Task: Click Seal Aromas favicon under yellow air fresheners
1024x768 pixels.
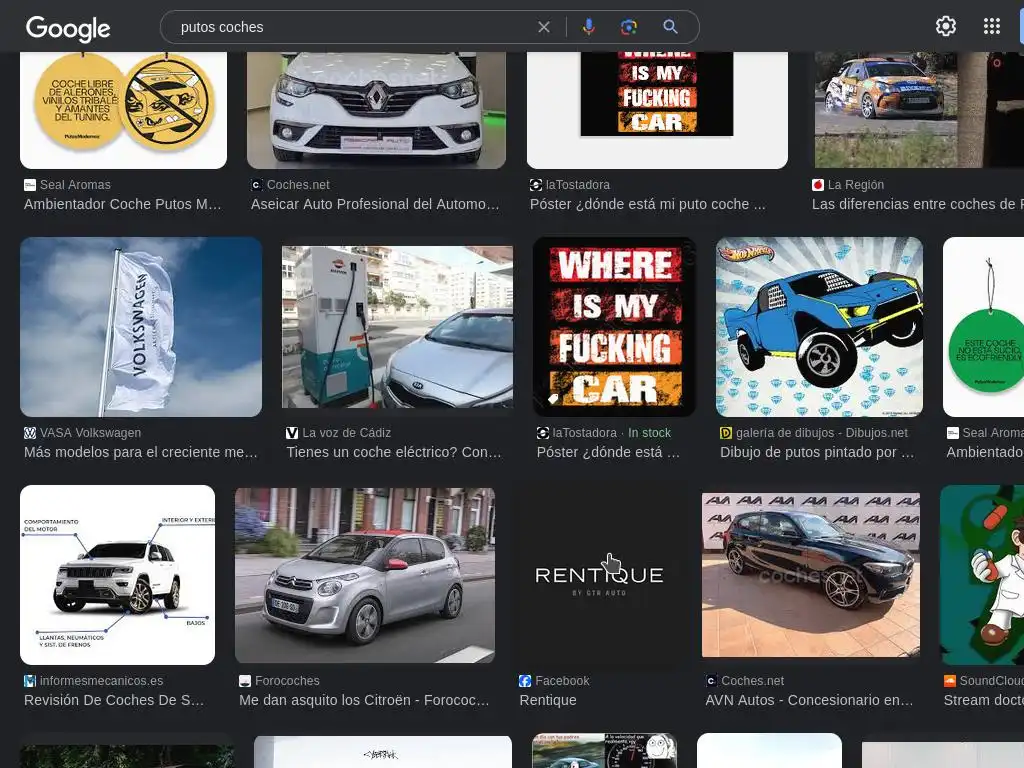Action: [30, 185]
